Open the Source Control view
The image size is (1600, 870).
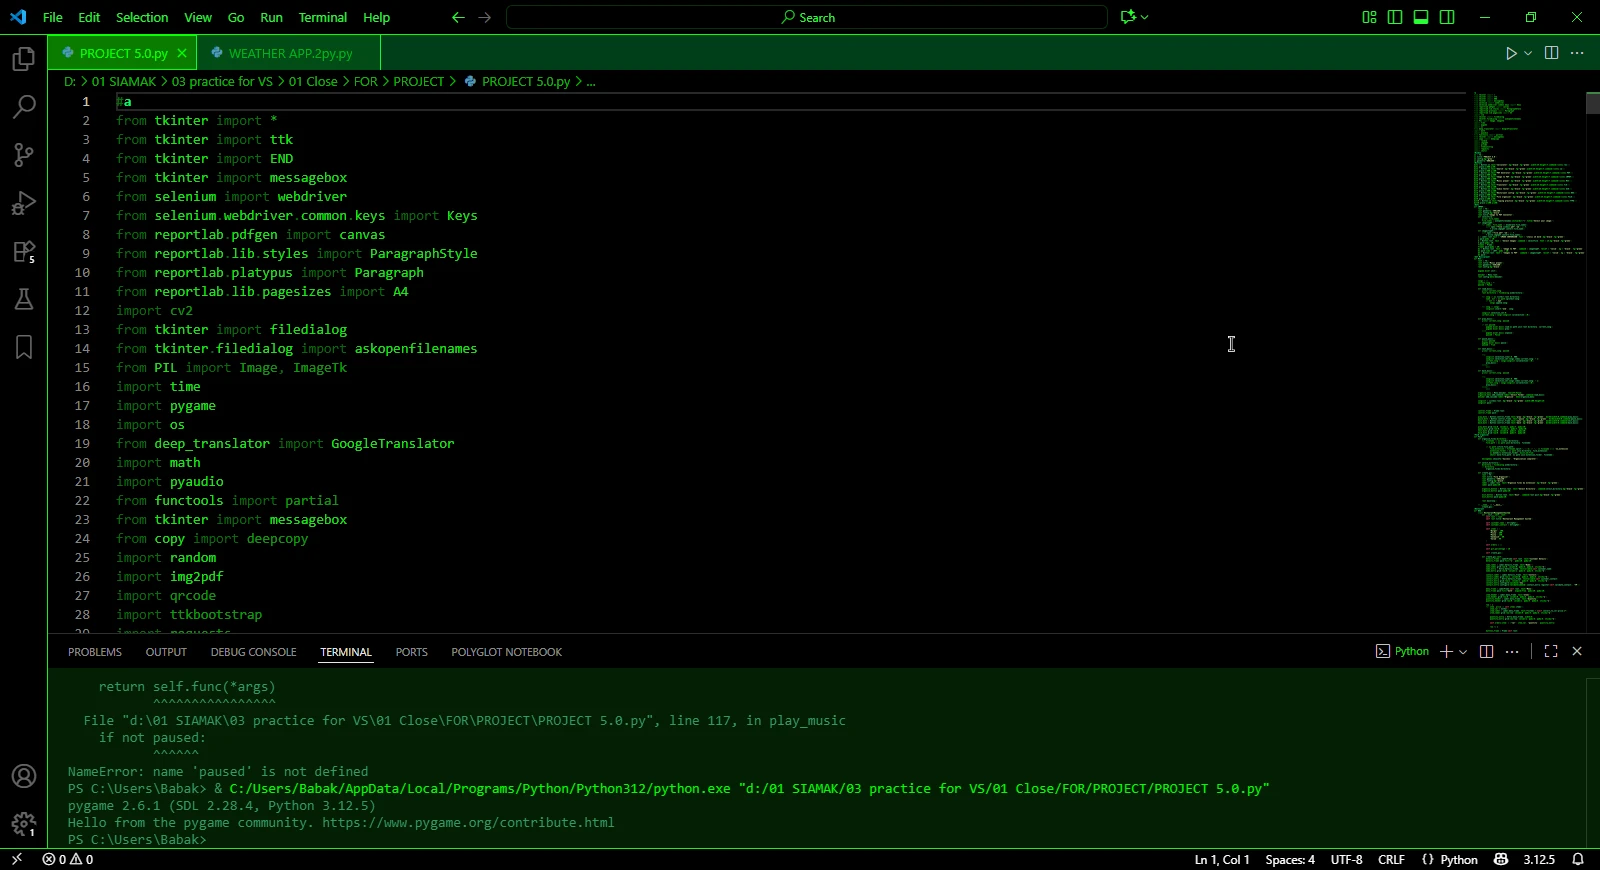(x=24, y=155)
